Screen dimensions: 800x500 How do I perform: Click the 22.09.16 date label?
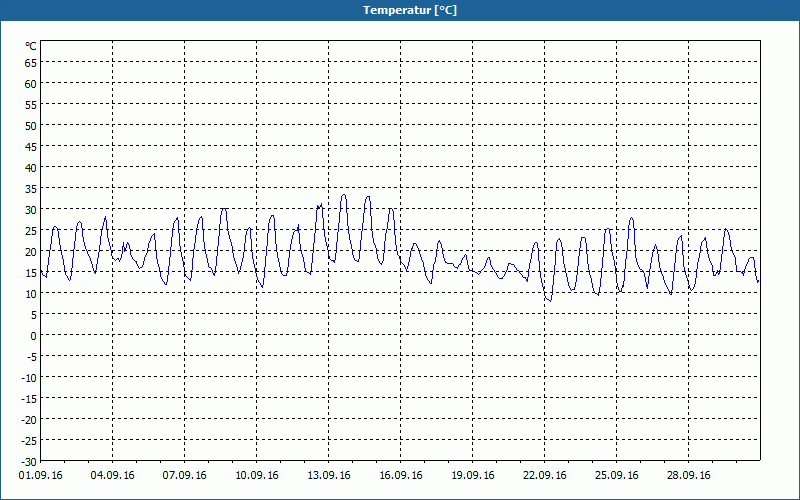(544, 476)
